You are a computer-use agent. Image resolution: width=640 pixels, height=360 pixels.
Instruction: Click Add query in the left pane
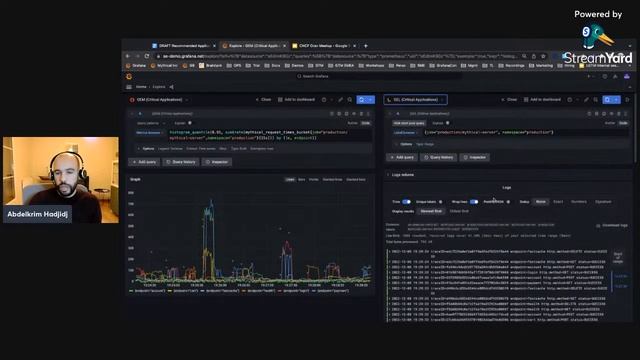(x=144, y=162)
